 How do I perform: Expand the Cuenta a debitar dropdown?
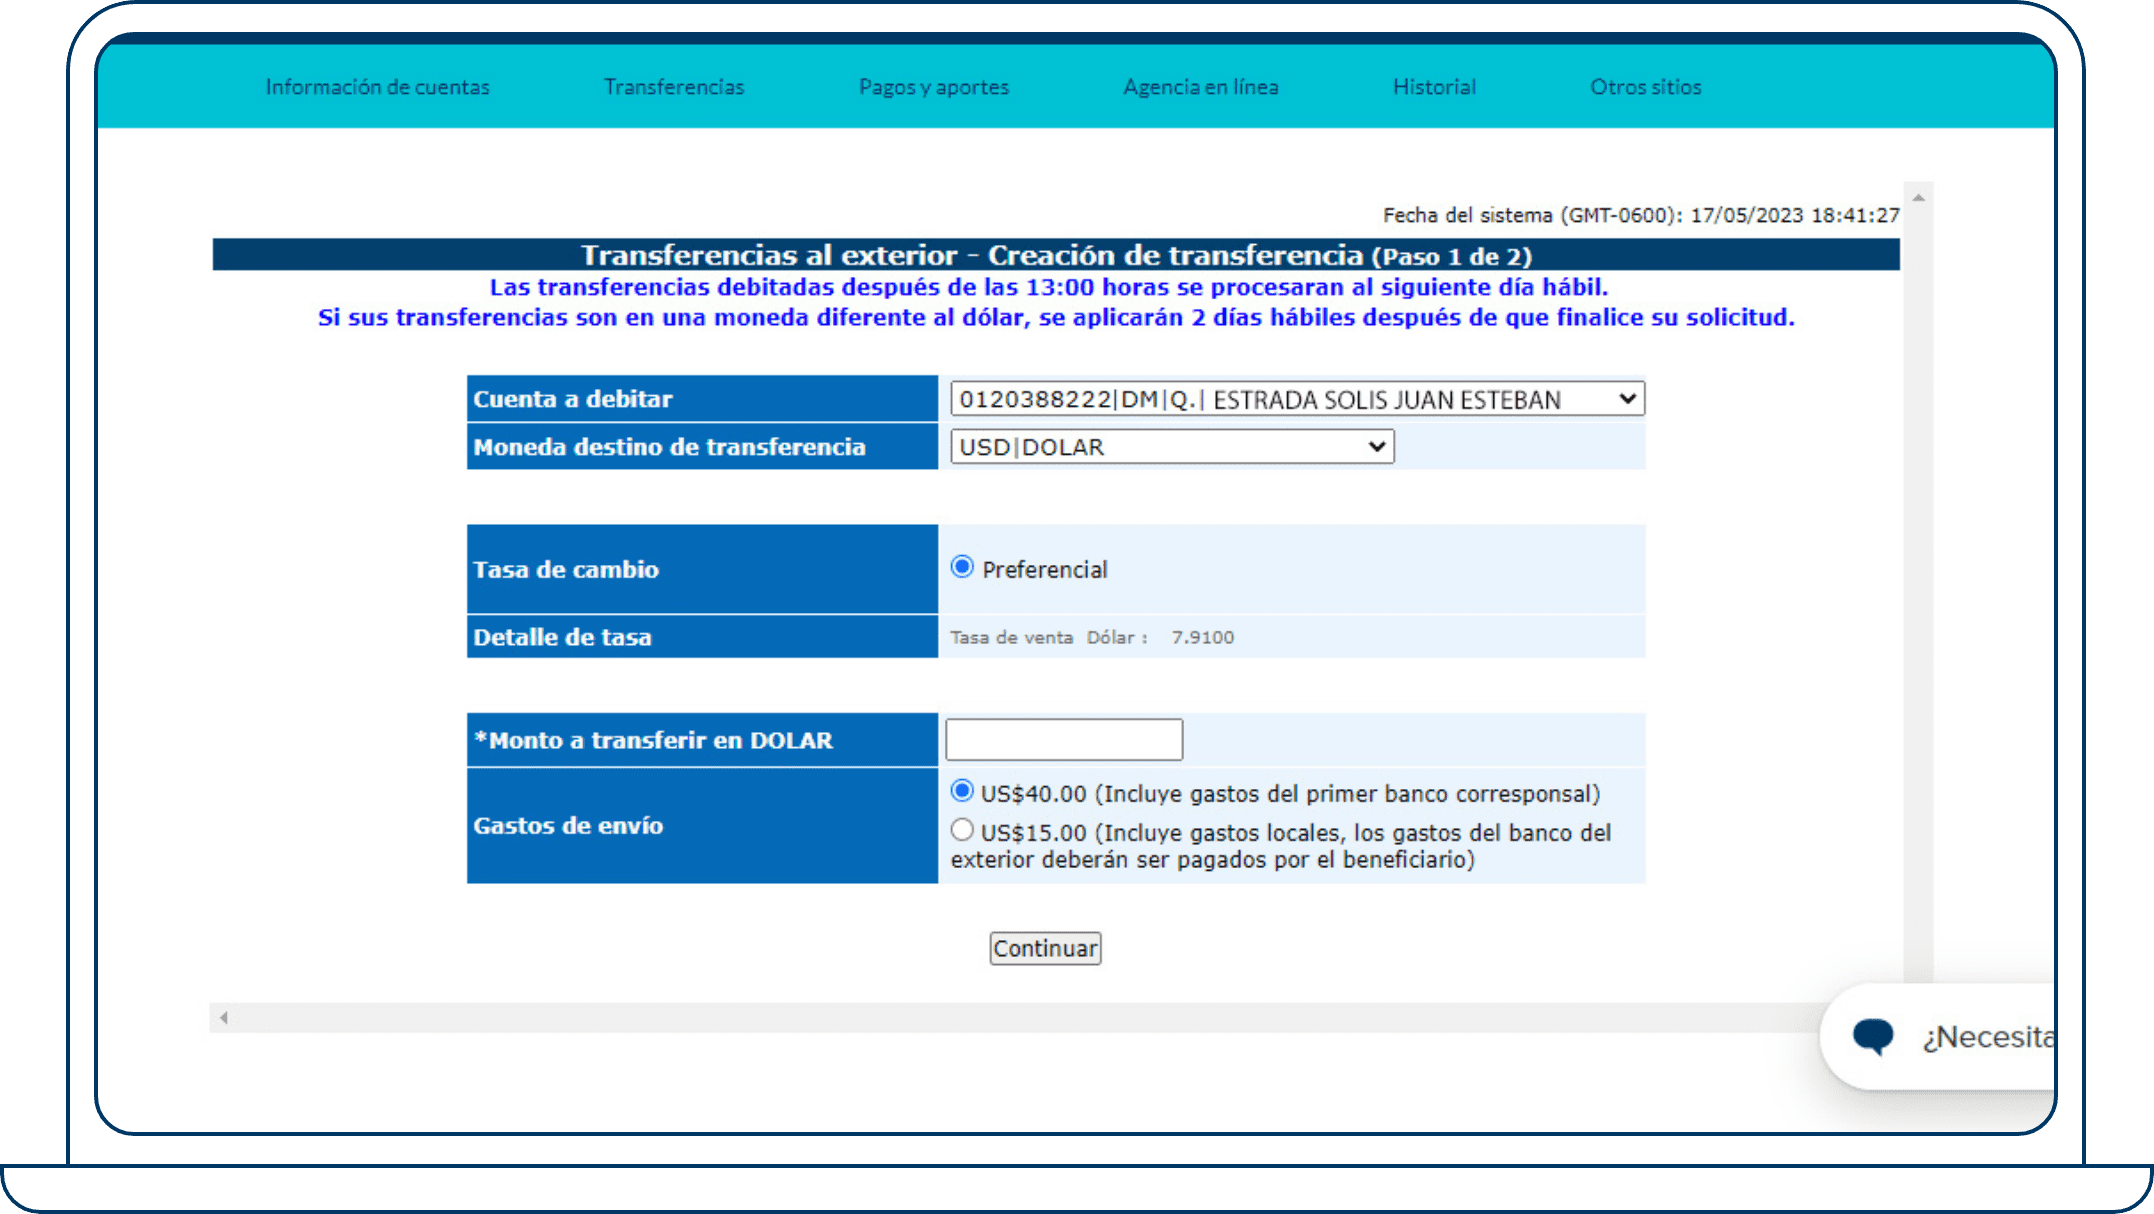click(1297, 399)
